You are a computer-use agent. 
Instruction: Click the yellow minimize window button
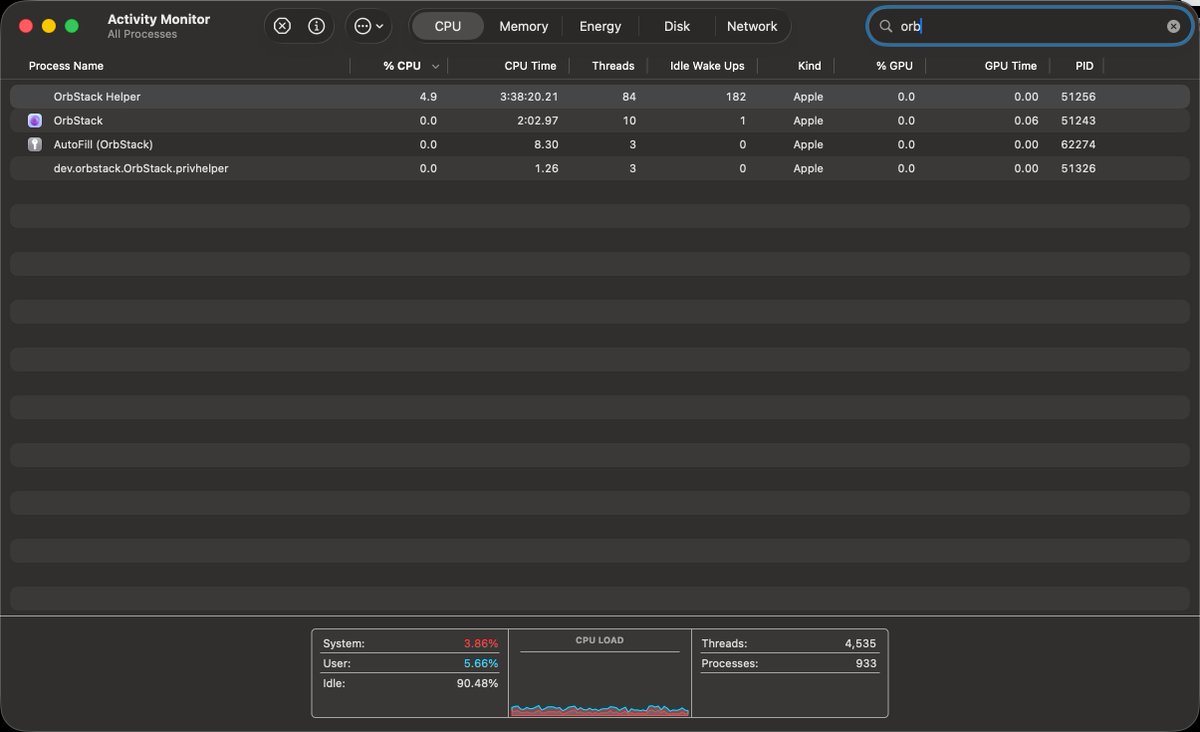pos(48,26)
